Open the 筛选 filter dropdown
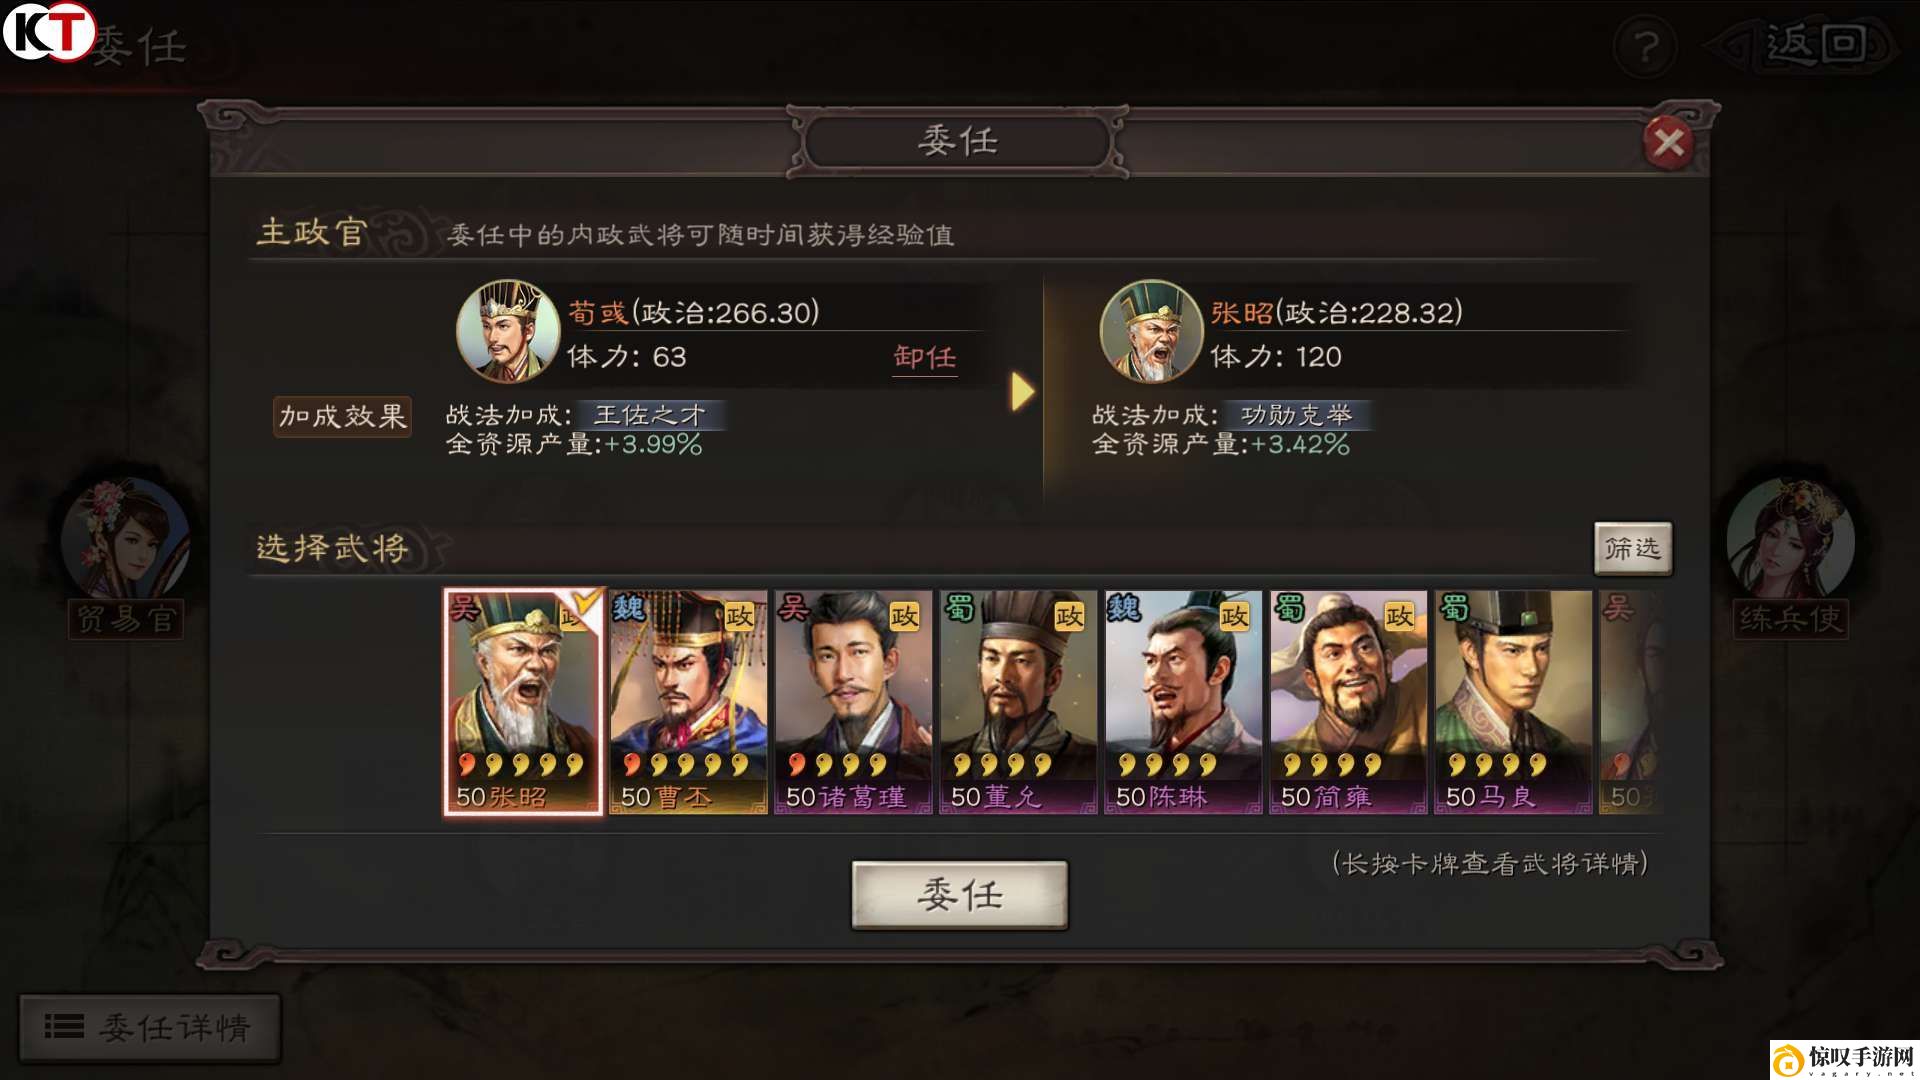 tap(1632, 548)
